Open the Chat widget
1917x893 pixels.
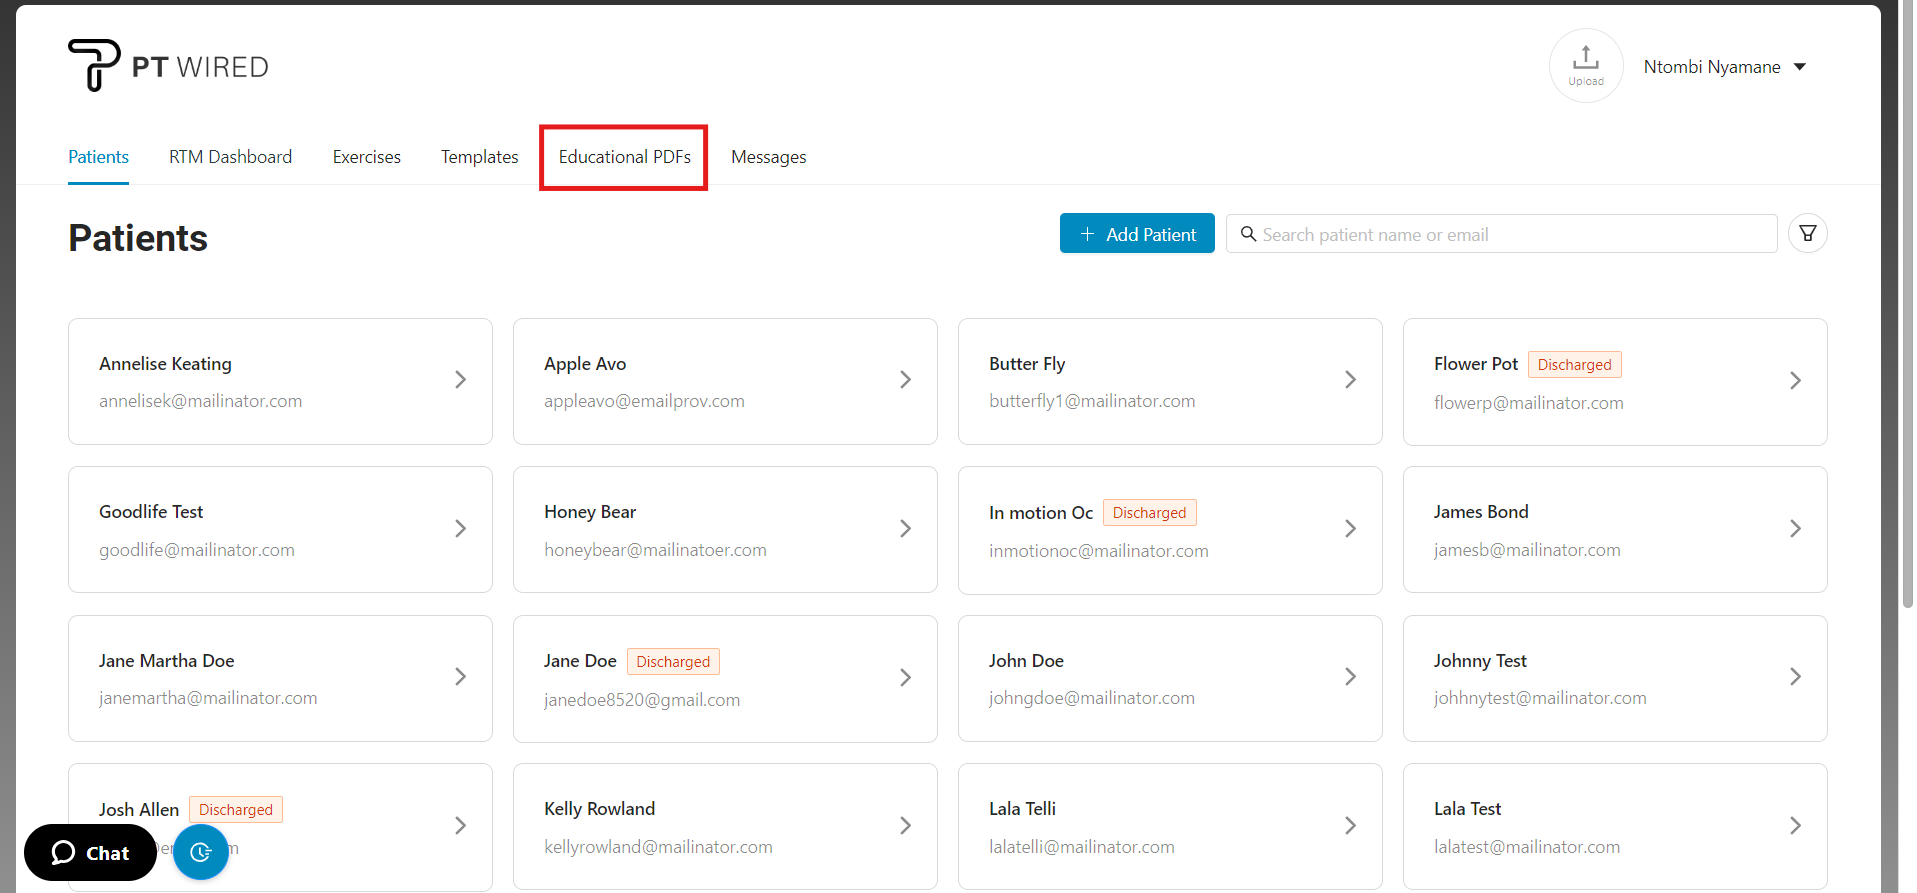[x=90, y=852]
